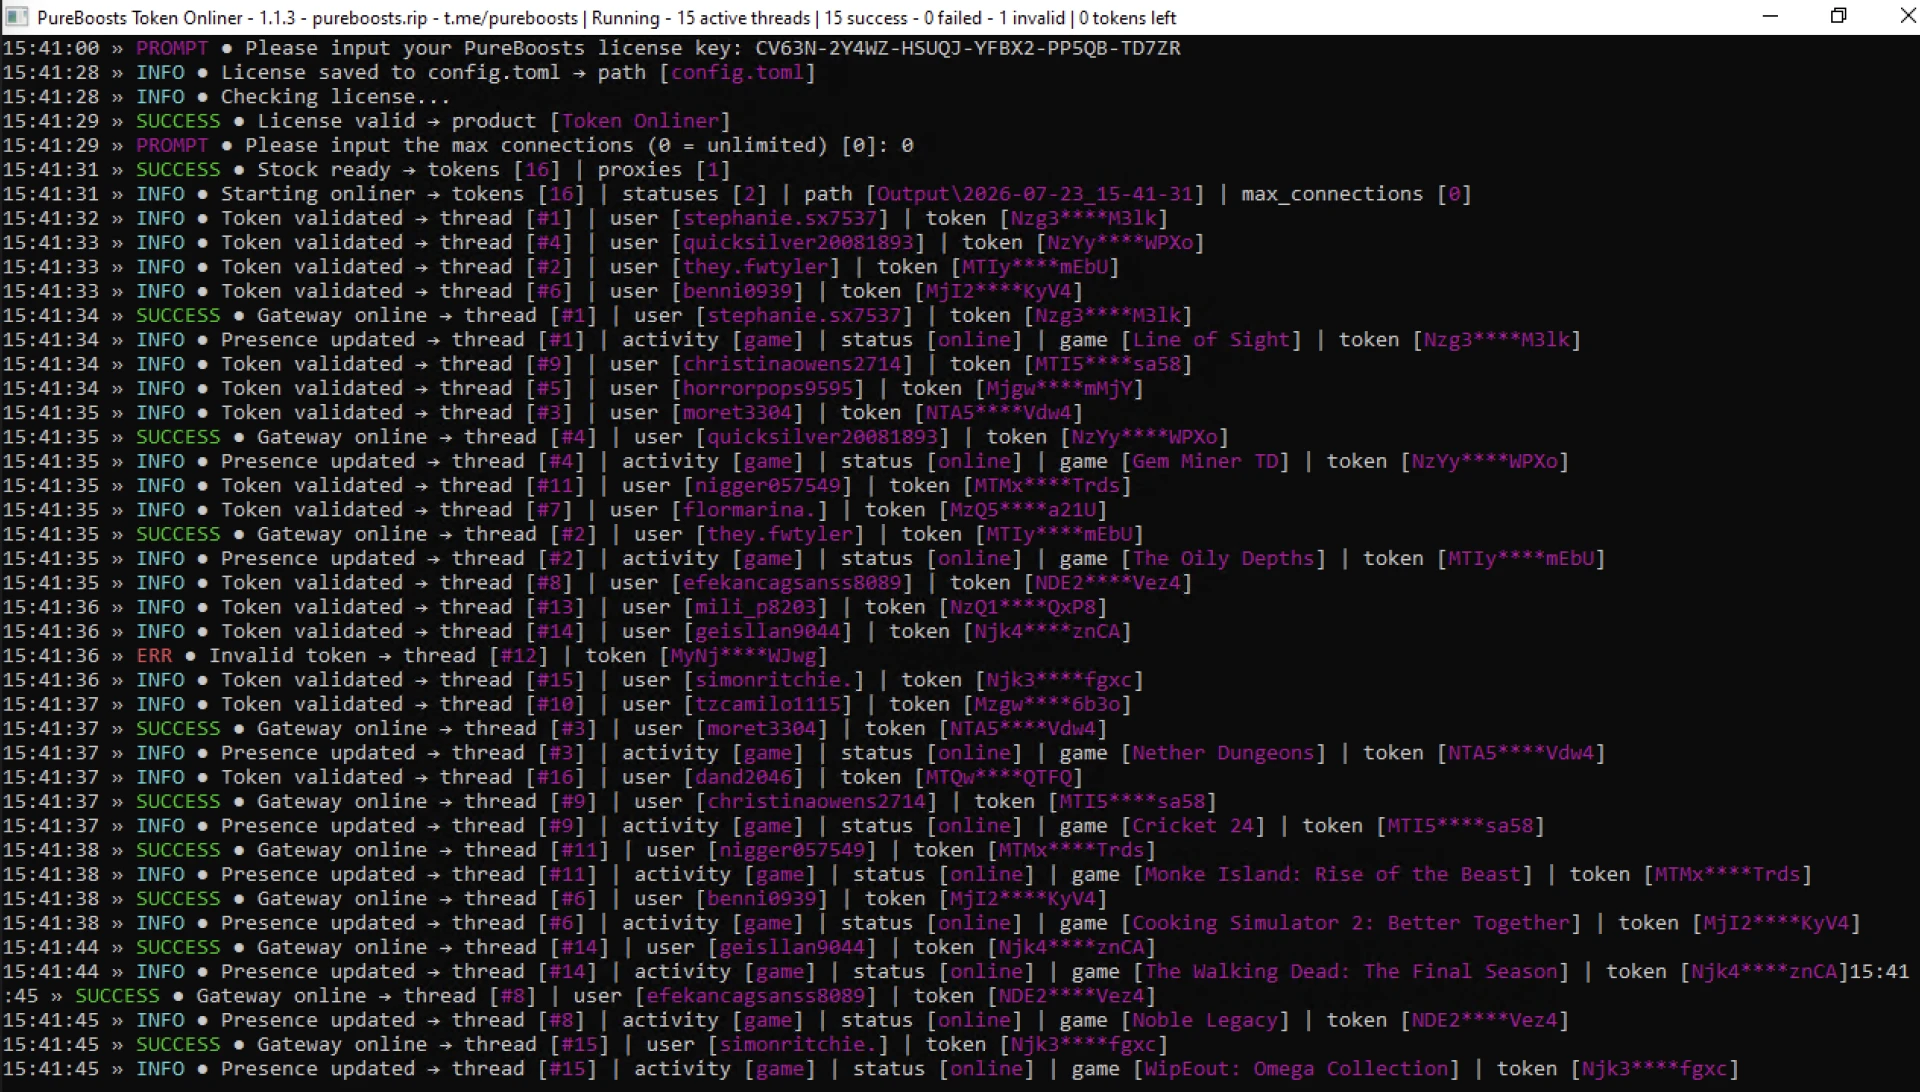Click the invalid token MyNj****WJwg
1920x1092 pixels.
pyautogui.click(x=744, y=656)
